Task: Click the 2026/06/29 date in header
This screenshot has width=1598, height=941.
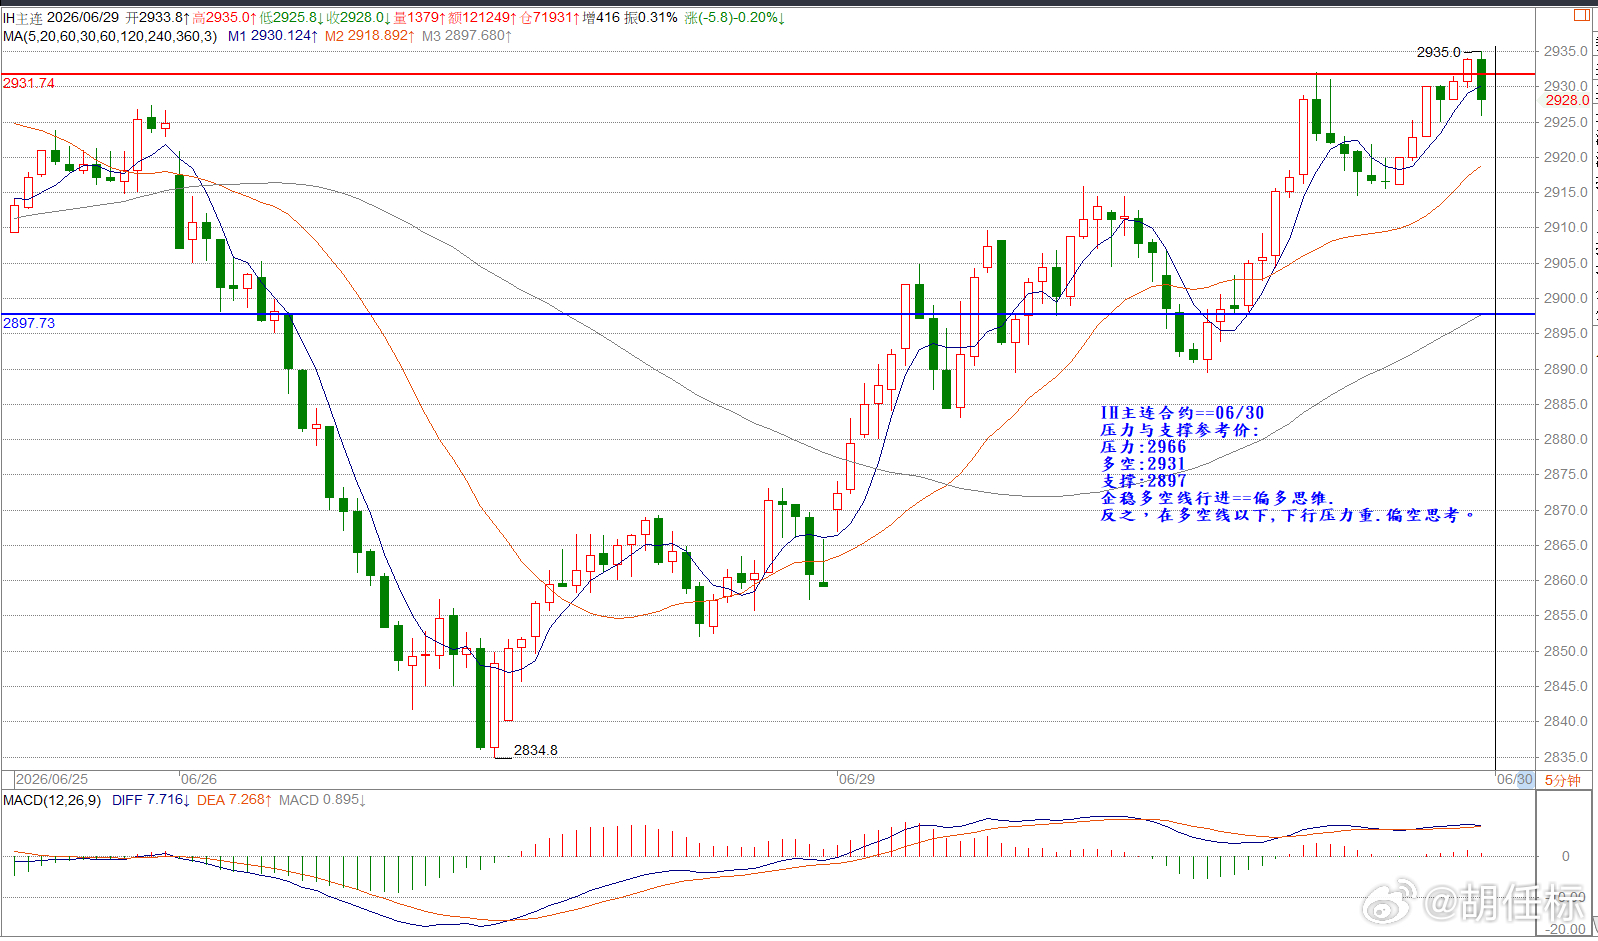Action: [83, 18]
